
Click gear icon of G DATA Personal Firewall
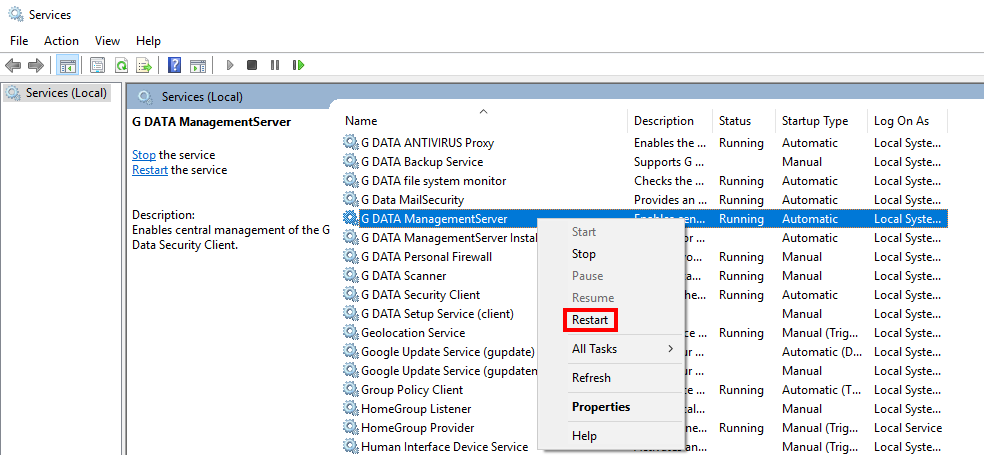pyautogui.click(x=350, y=257)
